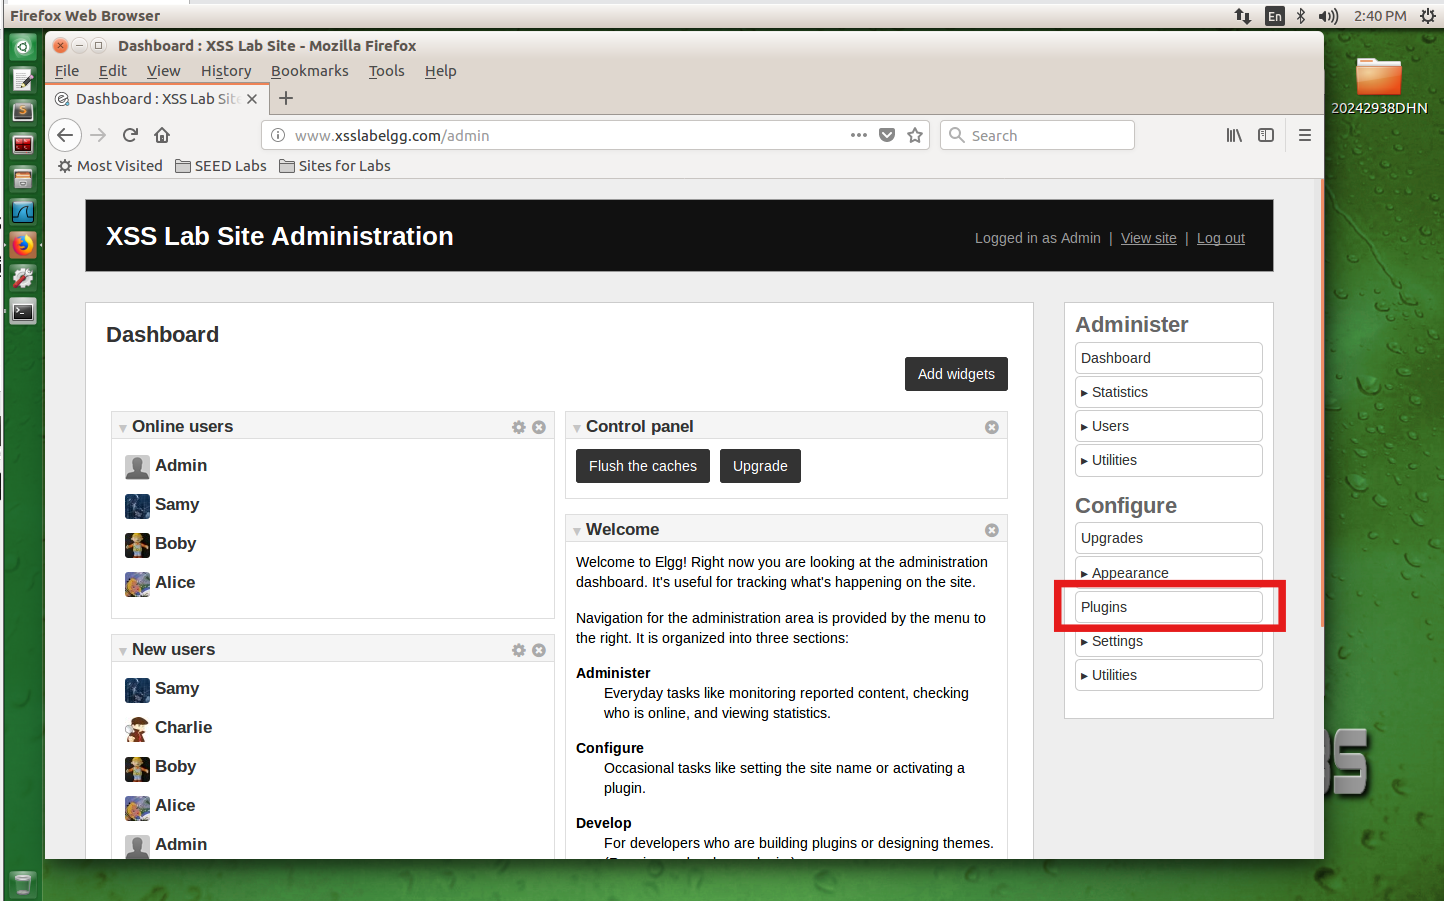This screenshot has width=1444, height=901.
Task: Open the Firefox hamburger menu
Action: point(1305,135)
